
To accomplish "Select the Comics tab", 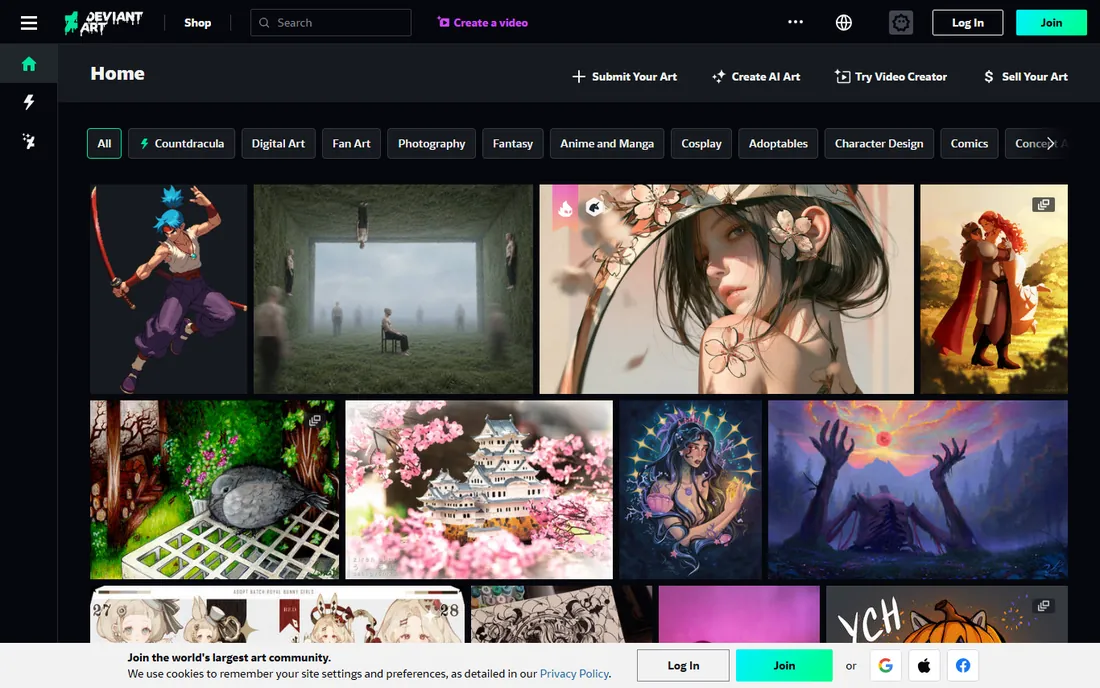I will pyautogui.click(x=970, y=143).
